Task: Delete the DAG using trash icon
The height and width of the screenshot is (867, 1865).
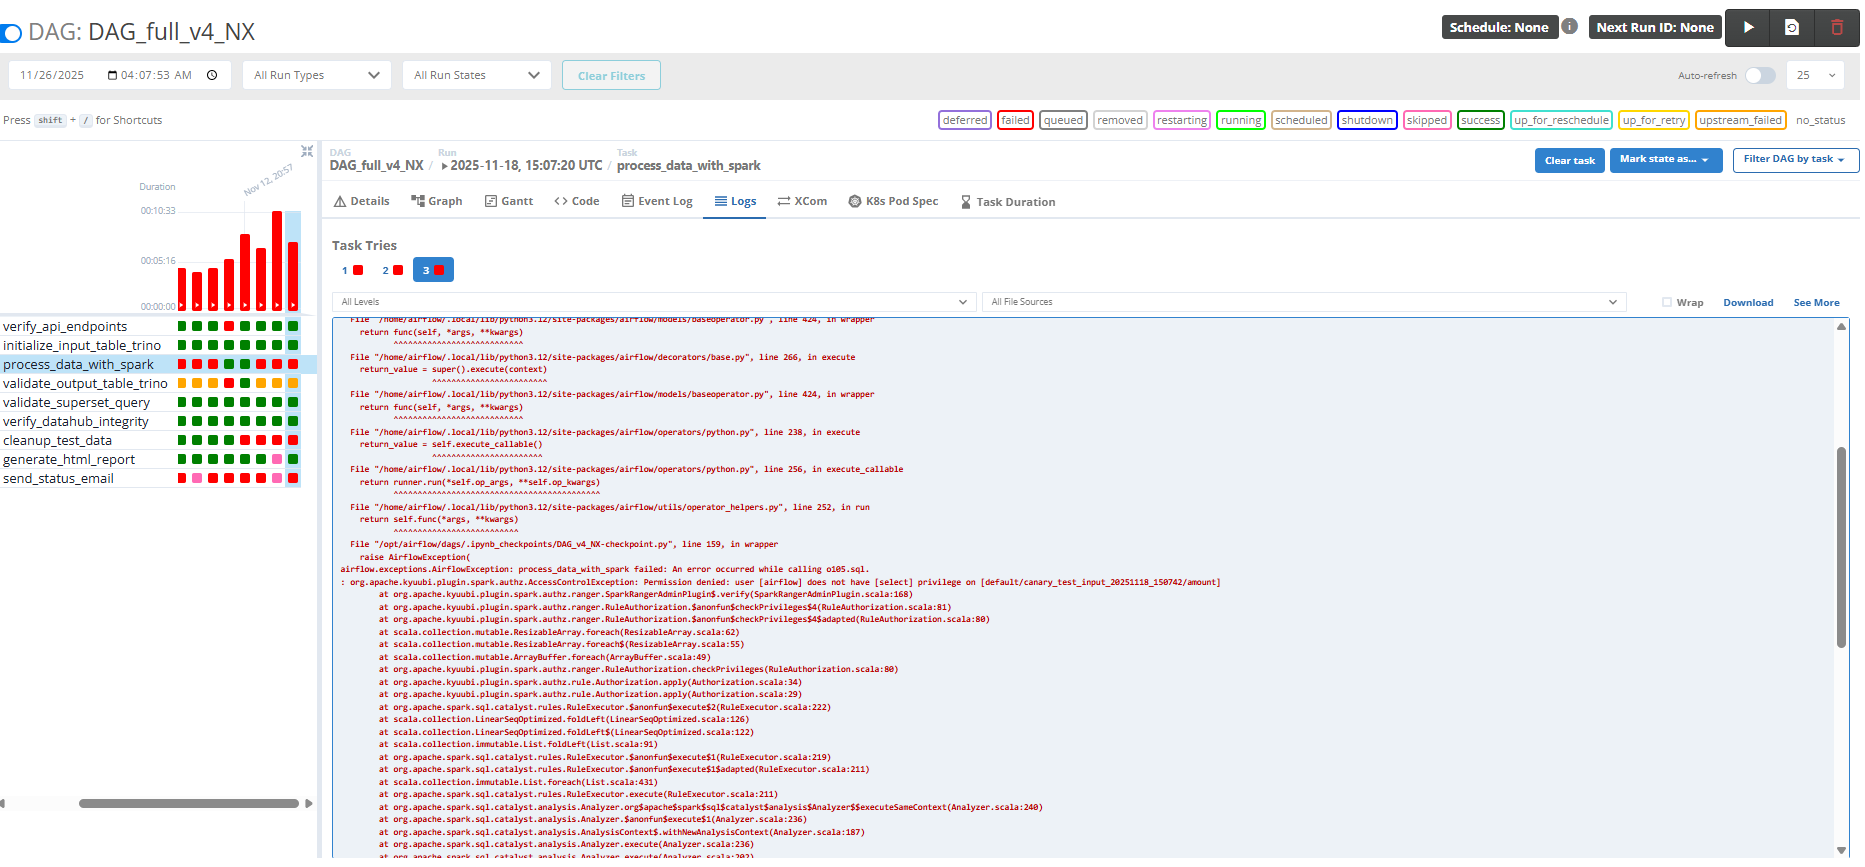Action: 1837,28
